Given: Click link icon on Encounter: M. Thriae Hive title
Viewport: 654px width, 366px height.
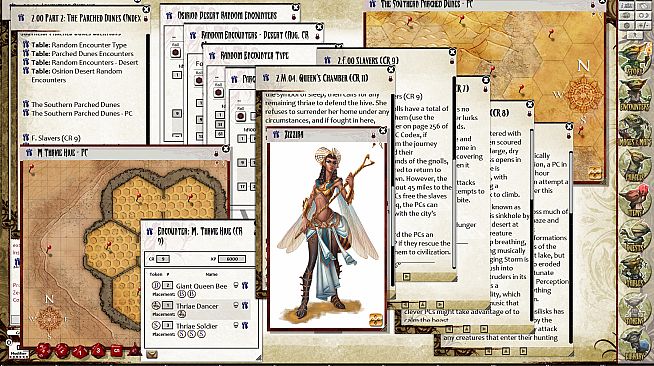Looking at the screenshot, I should point(150,232).
